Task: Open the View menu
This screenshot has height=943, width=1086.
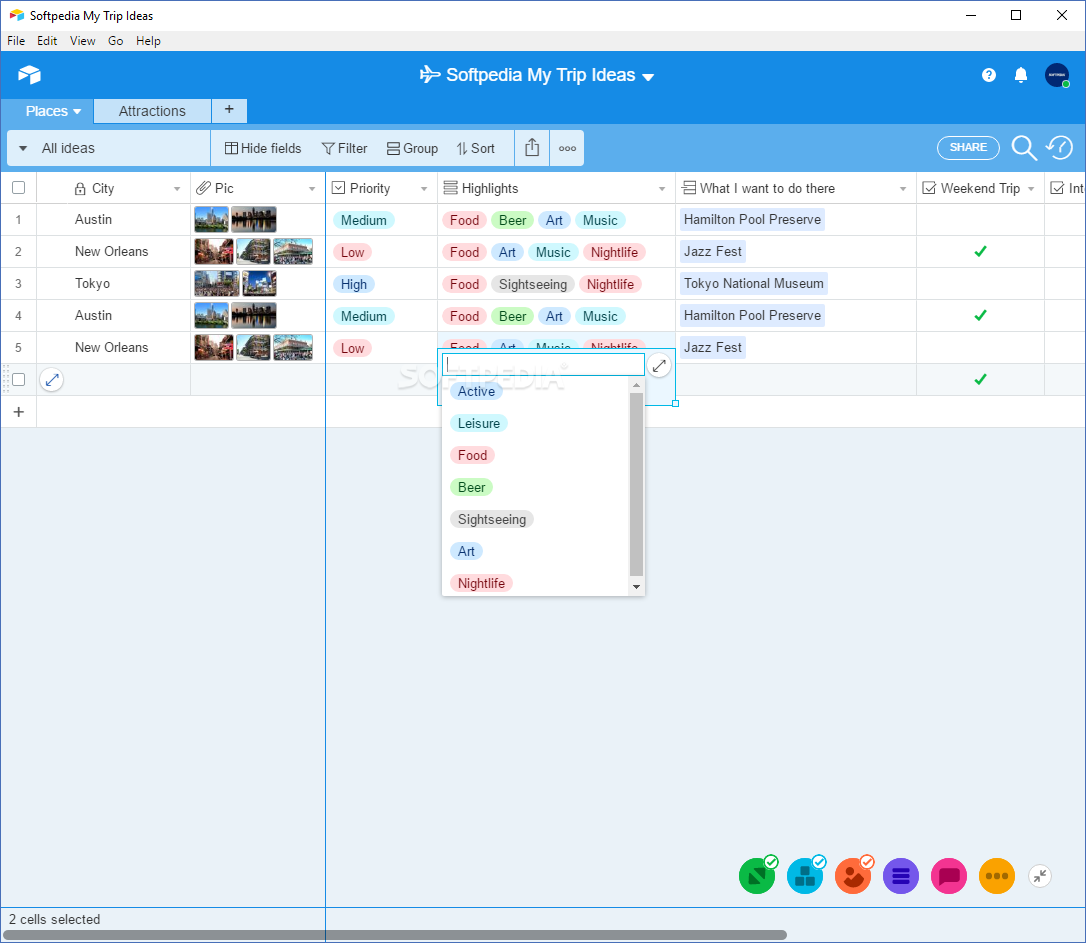Action: [x=82, y=41]
